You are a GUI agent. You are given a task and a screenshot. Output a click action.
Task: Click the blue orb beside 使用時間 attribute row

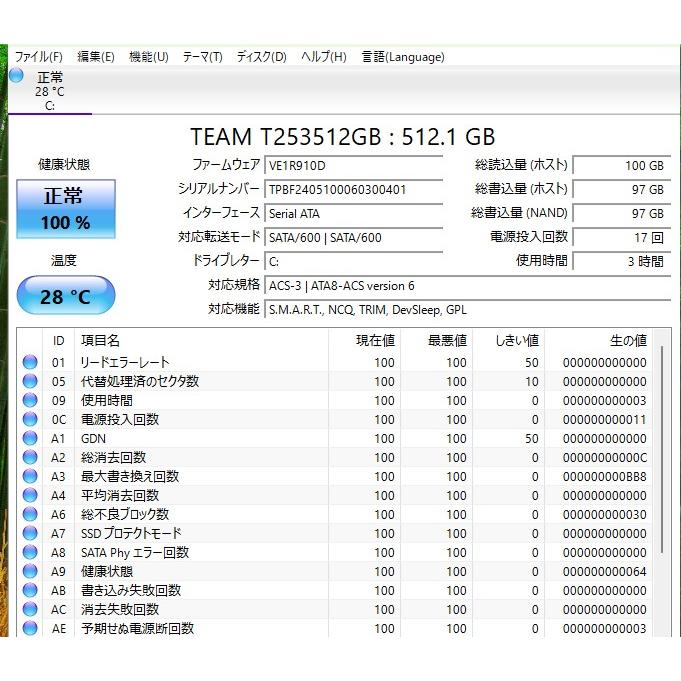[30, 400]
